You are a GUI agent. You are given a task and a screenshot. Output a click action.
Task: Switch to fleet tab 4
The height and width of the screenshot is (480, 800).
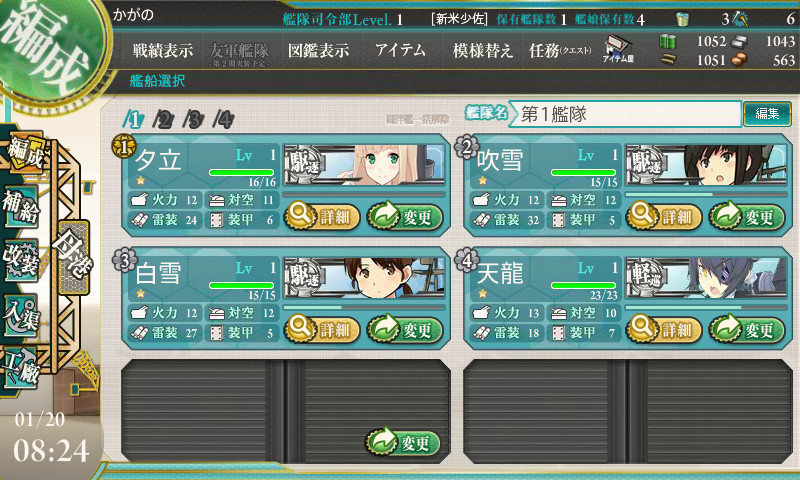coord(223,119)
